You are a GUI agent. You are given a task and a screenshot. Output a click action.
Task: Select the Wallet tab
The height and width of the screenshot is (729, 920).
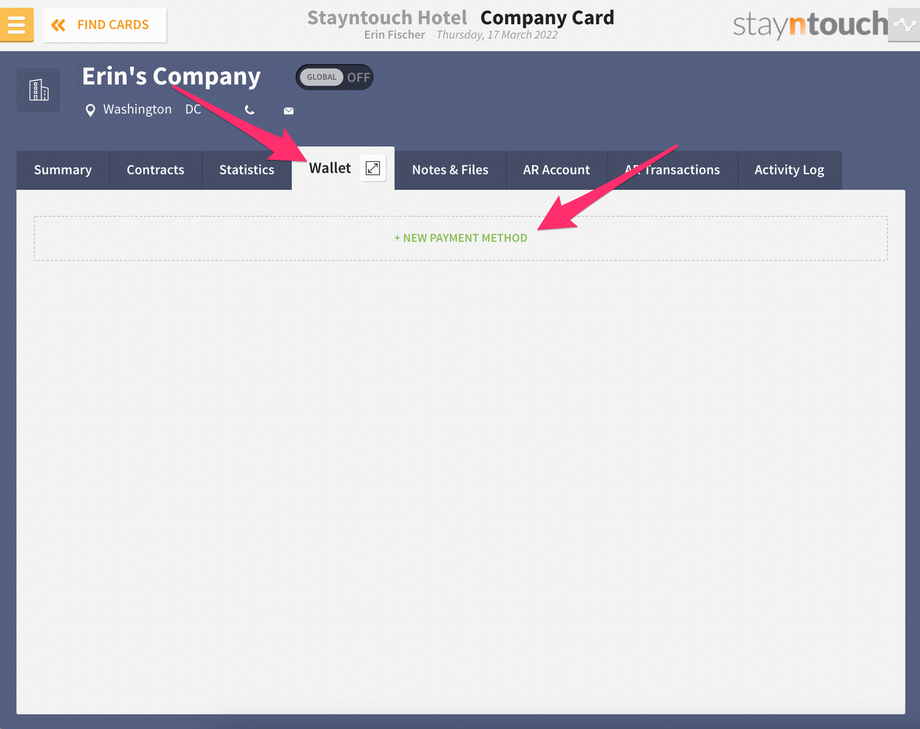point(330,168)
